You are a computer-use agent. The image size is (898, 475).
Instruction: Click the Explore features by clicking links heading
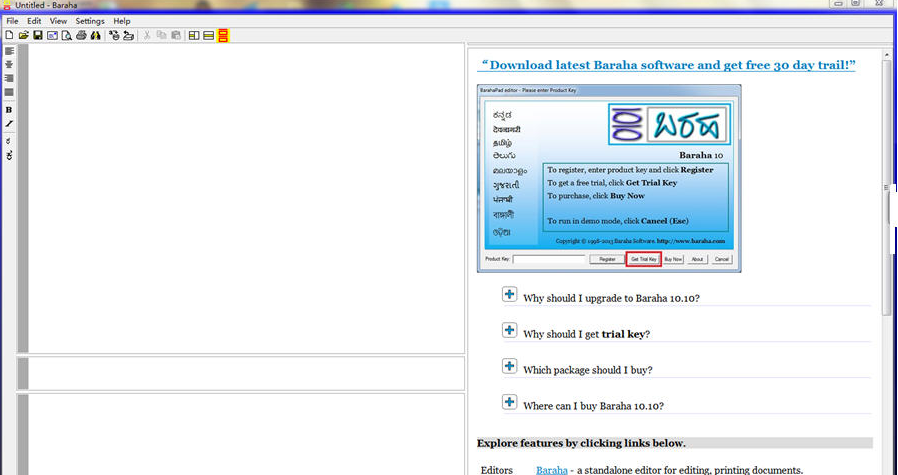581,443
